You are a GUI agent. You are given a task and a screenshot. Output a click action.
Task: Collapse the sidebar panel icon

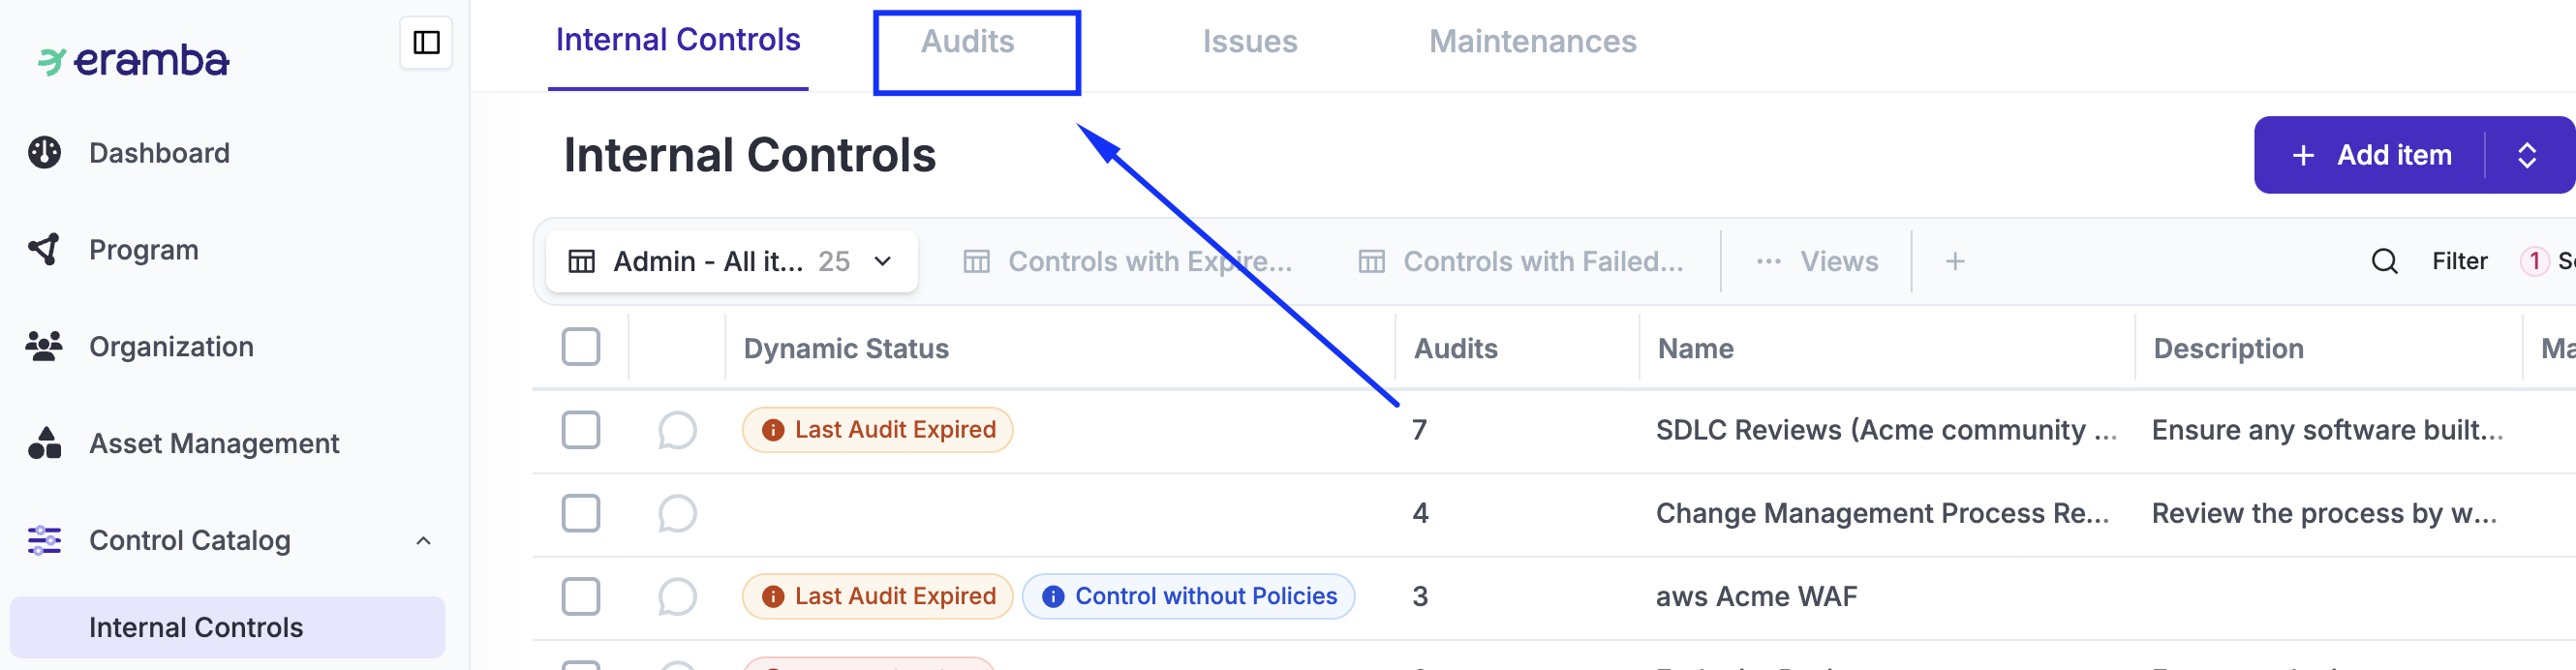[426, 43]
